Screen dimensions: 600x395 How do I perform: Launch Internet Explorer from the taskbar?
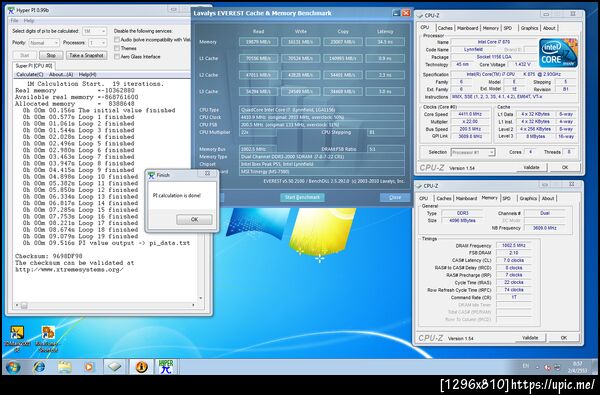39,367
